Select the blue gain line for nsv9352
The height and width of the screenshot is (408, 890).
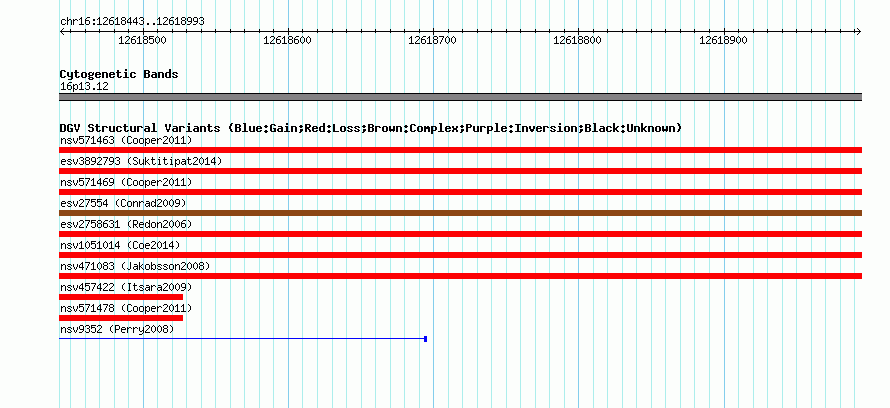(x=242, y=339)
